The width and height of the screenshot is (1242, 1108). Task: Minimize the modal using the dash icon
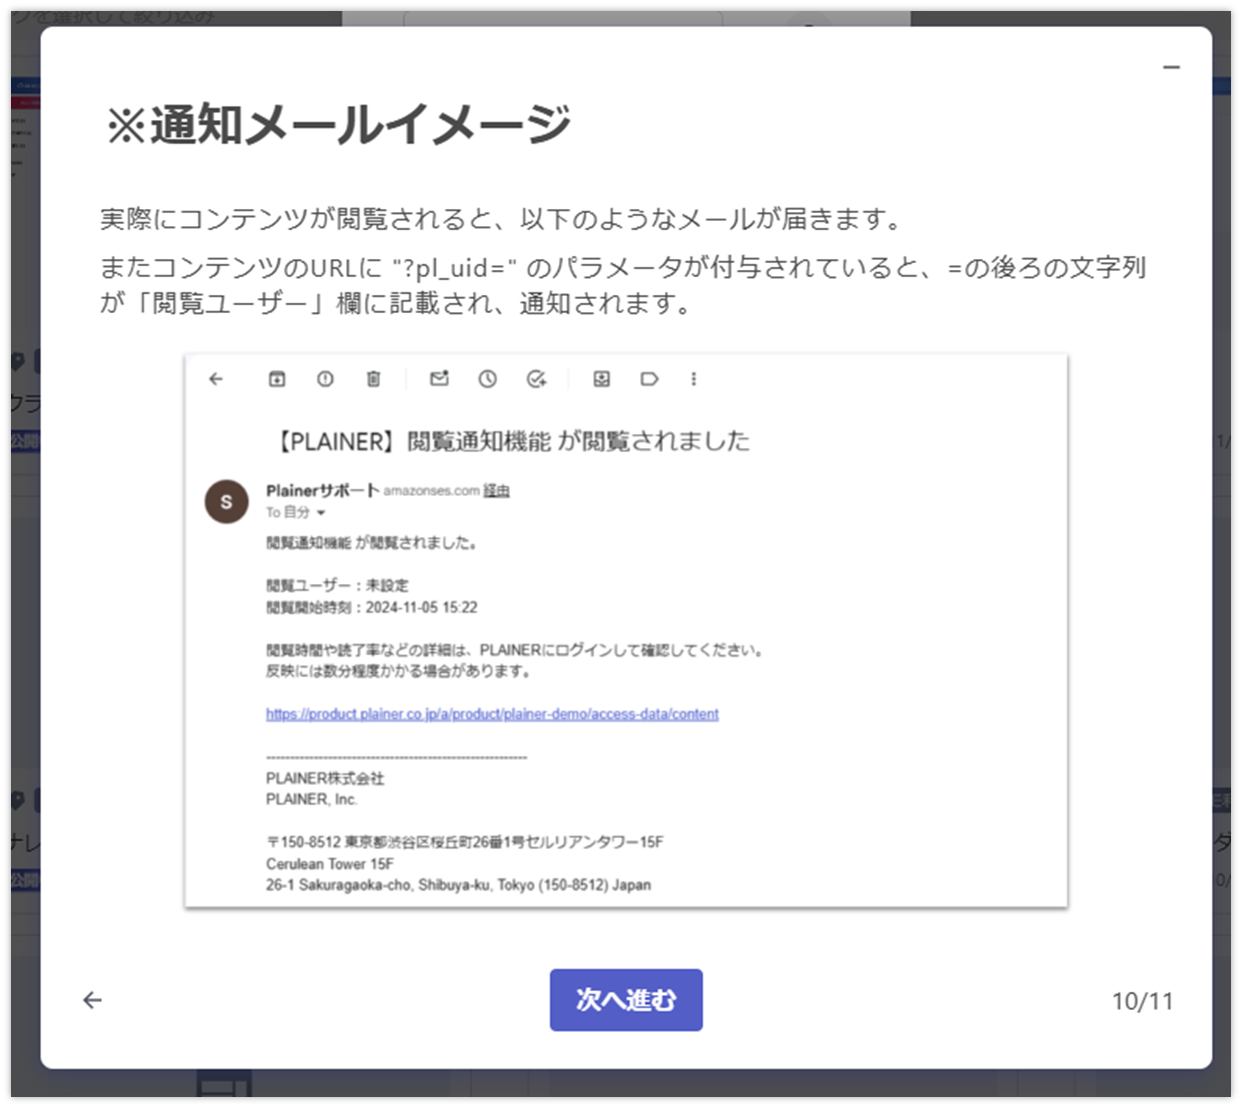click(1171, 67)
